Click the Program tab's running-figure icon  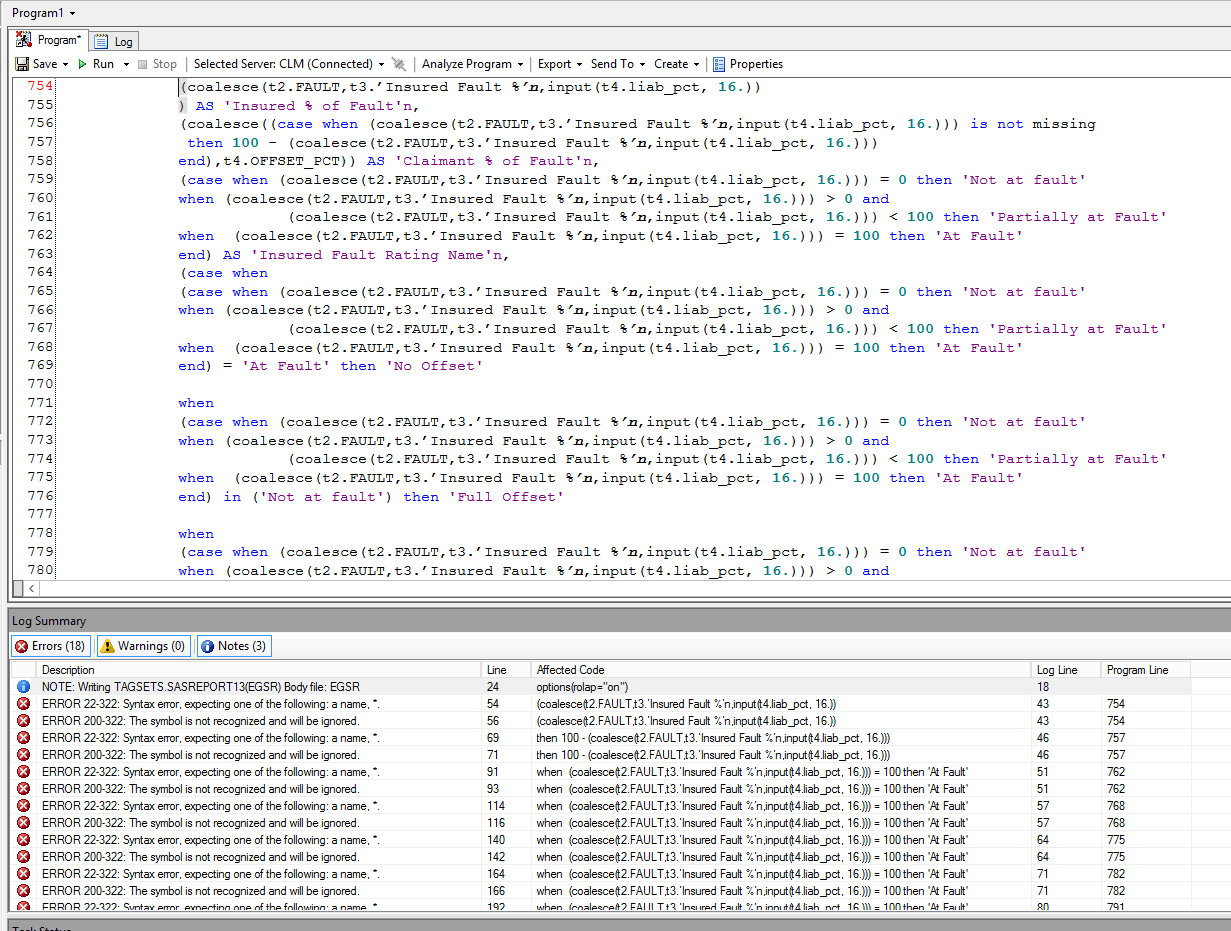click(24, 40)
